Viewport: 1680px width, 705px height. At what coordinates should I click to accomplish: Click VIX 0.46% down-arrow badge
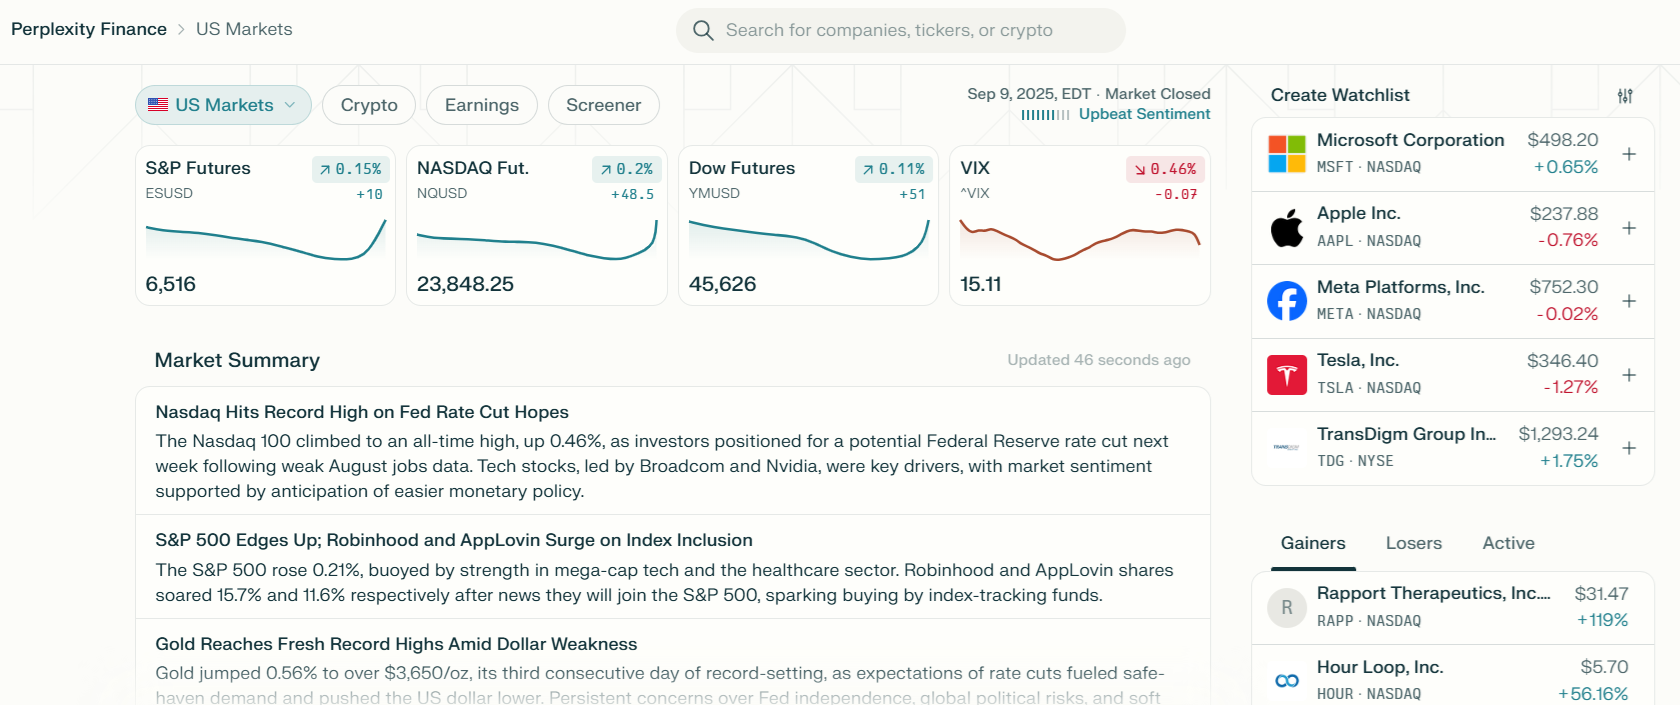pos(1165,170)
